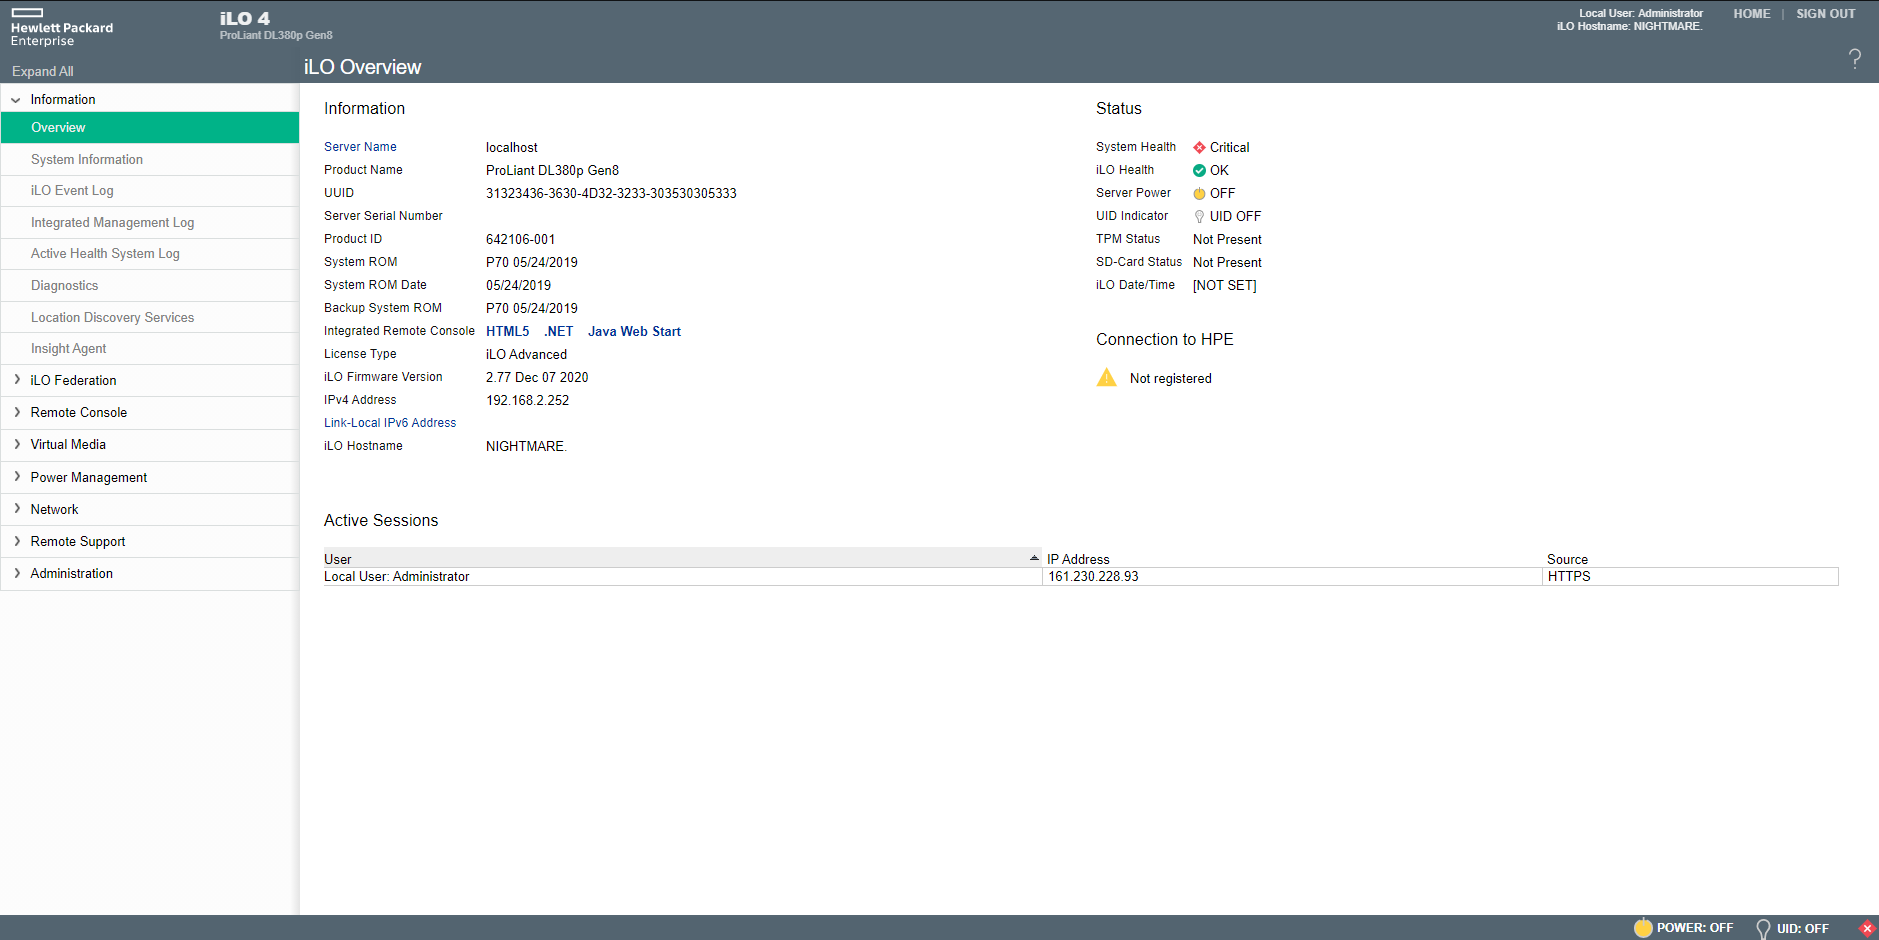The image size is (1879, 940).
Task: Click the IPv4 address 192.168.2.252
Action: [x=527, y=400]
